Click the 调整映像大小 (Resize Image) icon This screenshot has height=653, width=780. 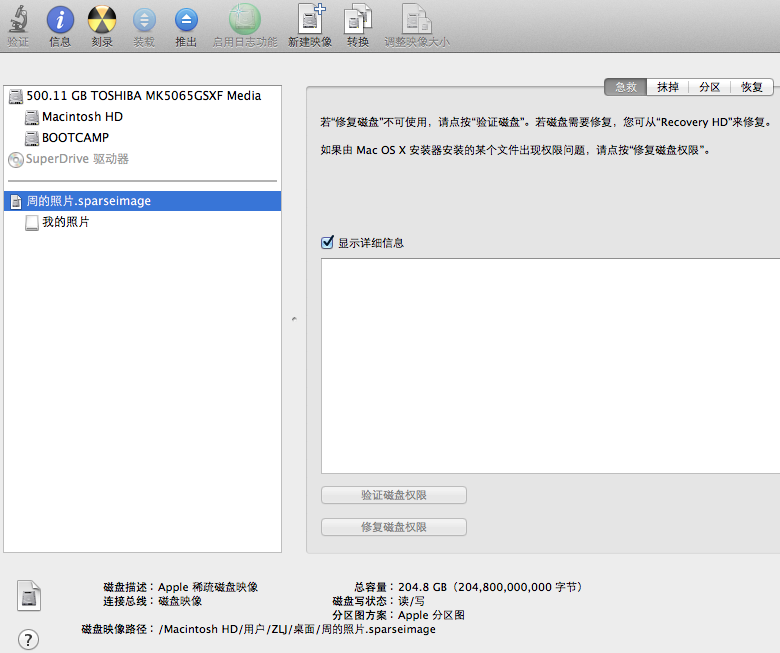tap(416, 20)
